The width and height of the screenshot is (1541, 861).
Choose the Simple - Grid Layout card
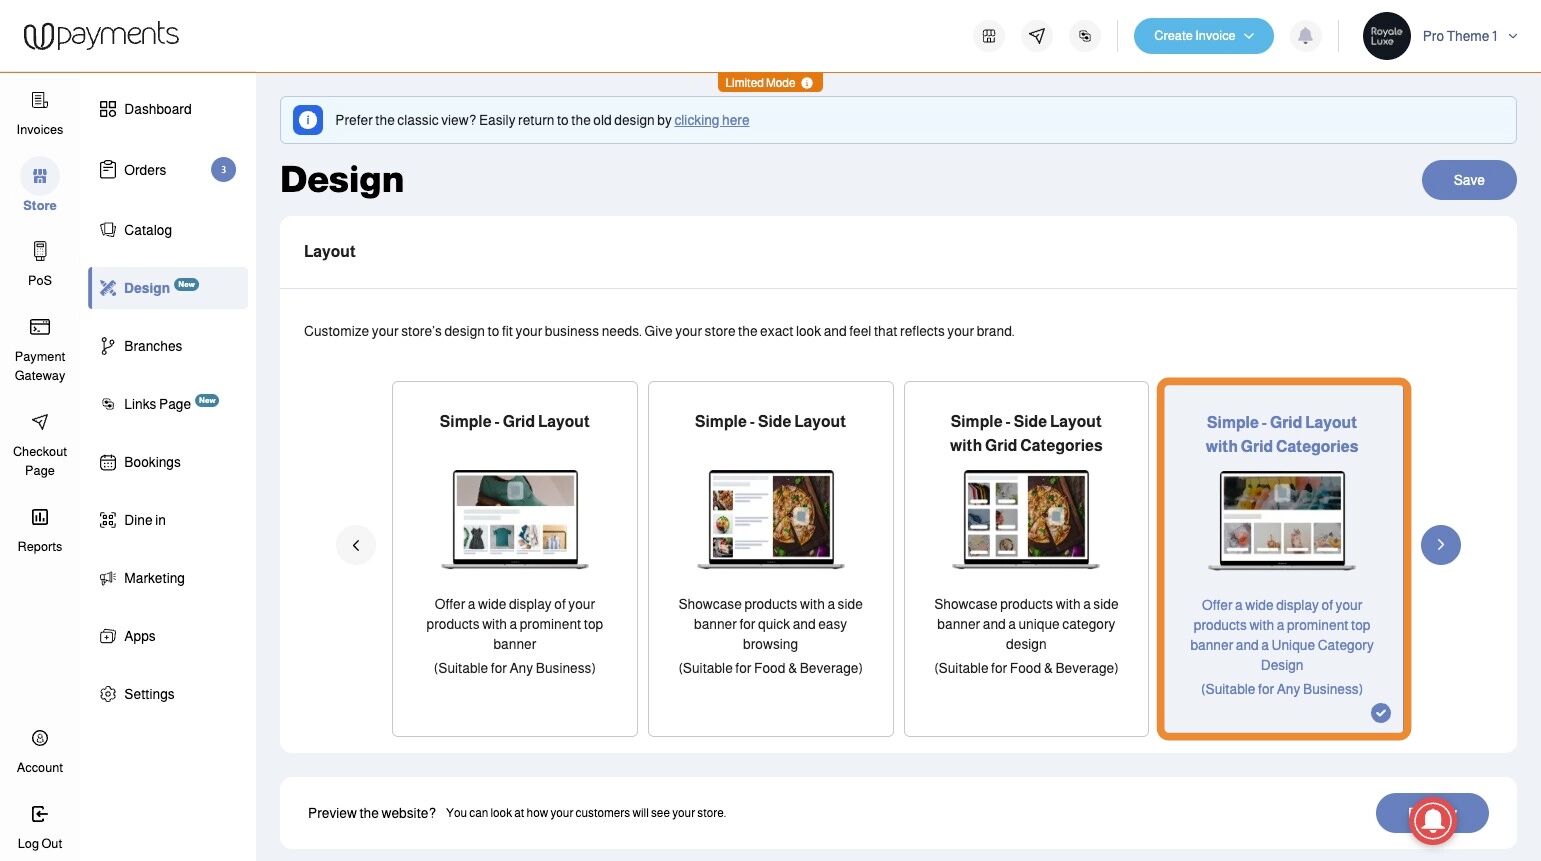click(x=514, y=559)
